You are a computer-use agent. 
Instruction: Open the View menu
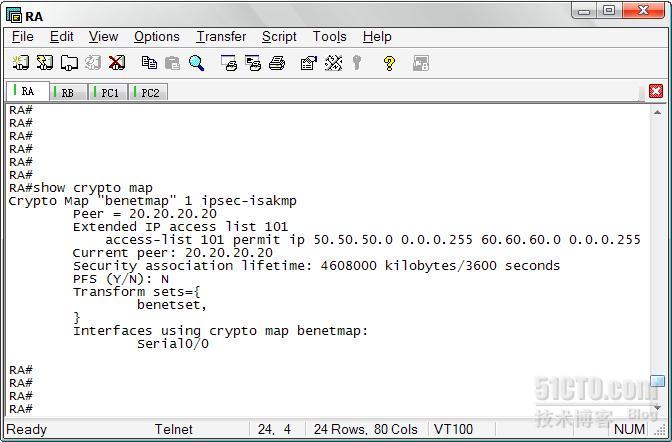103,37
